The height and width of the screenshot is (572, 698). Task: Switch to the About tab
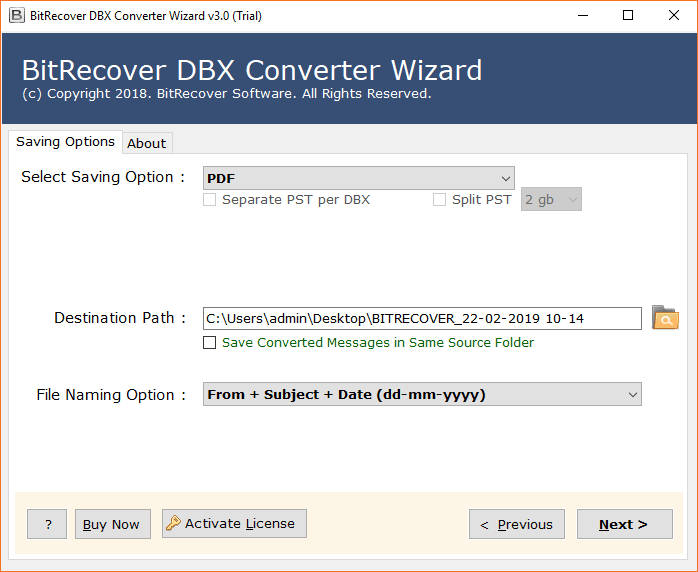146,143
